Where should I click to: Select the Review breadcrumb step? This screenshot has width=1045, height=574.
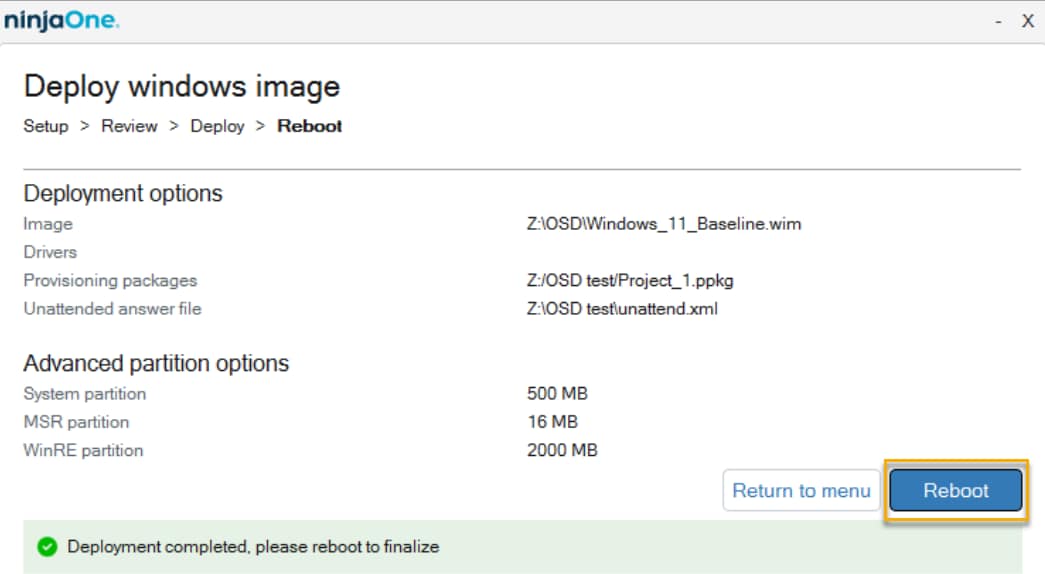[x=129, y=126]
